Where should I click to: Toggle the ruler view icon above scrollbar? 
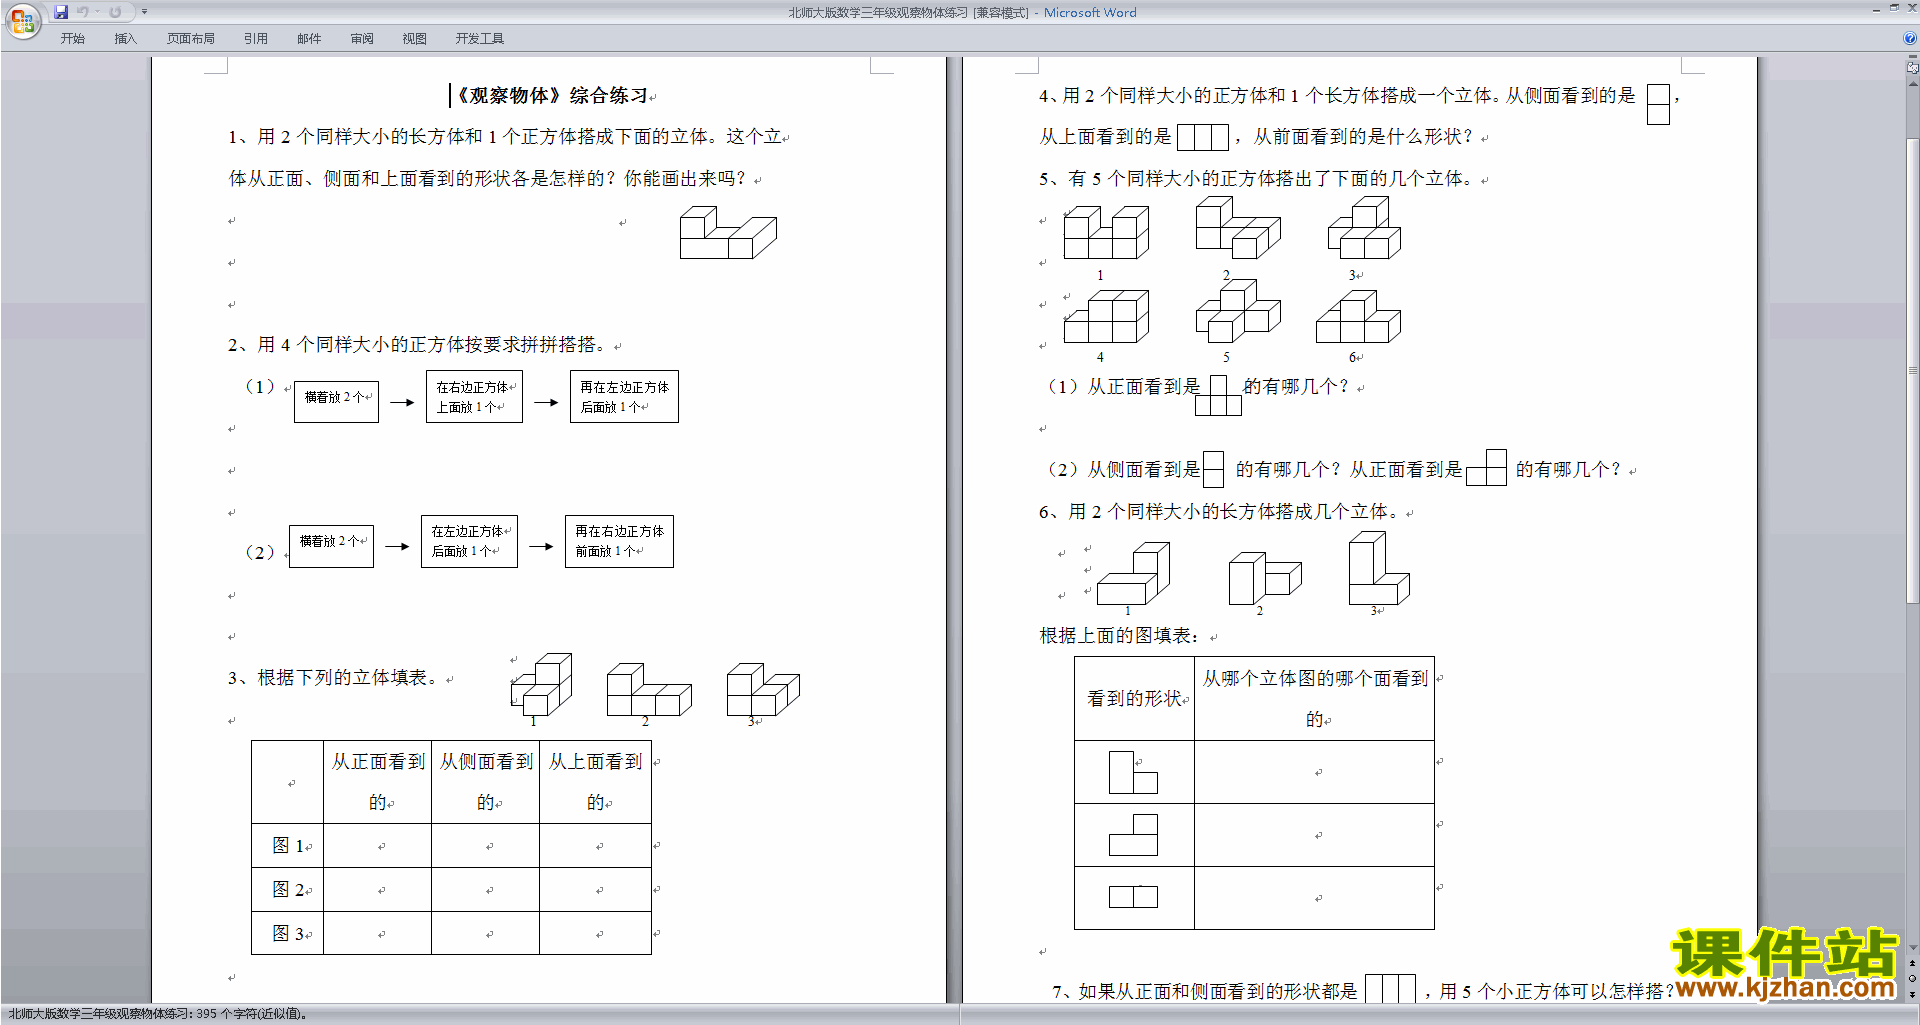(1912, 68)
